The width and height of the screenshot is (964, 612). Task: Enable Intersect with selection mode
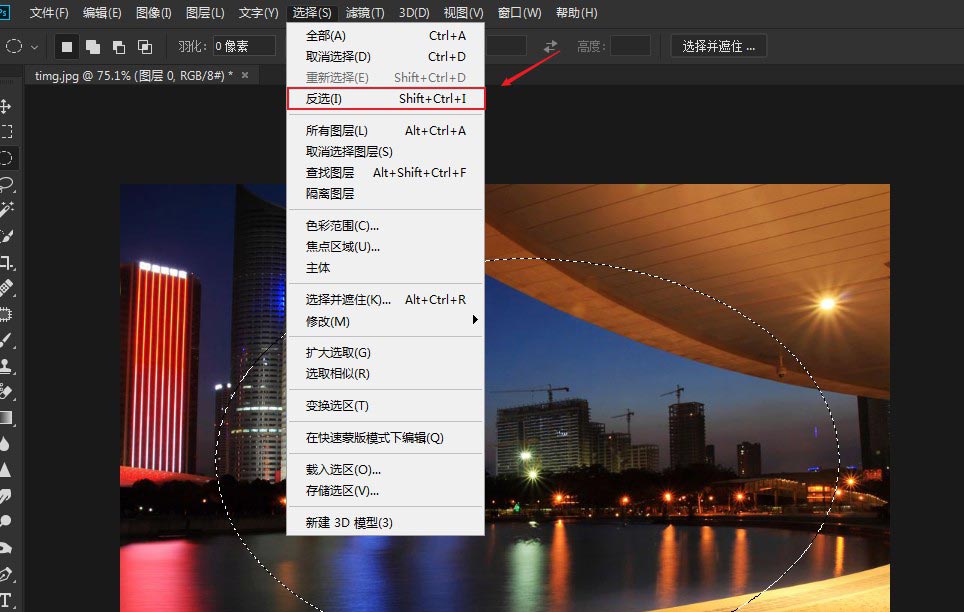144,45
